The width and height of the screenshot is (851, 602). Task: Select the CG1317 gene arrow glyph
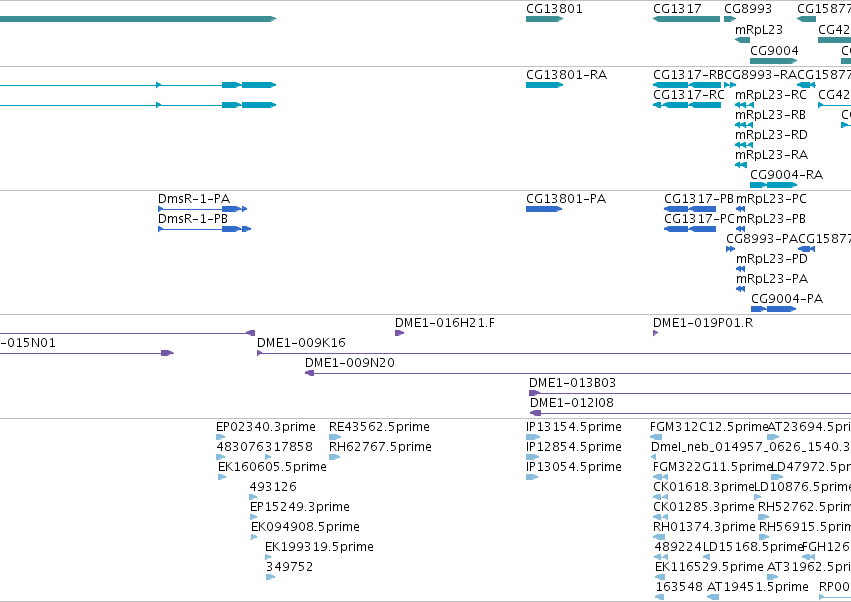pyautogui.click(x=686, y=19)
